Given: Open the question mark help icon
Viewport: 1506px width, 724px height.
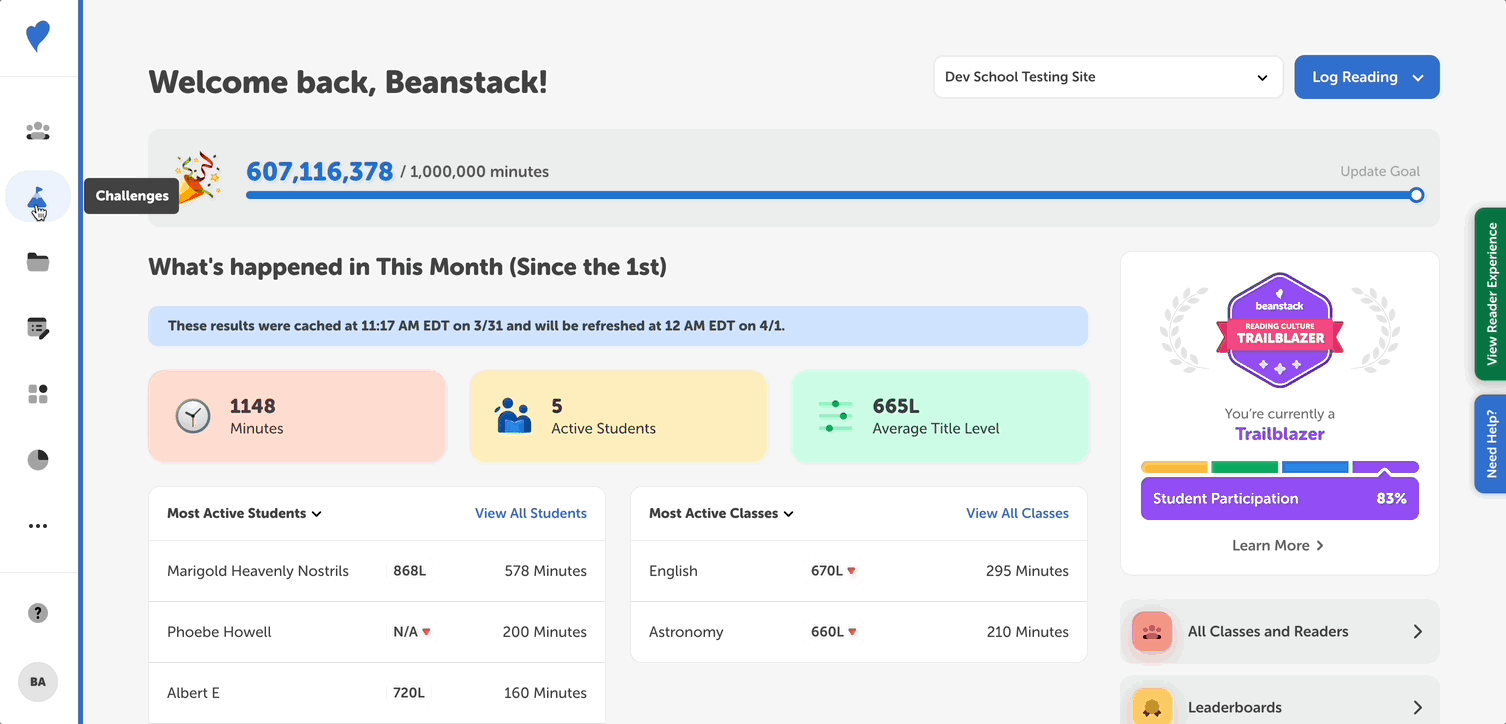Looking at the screenshot, I should [x=38, y=613].
